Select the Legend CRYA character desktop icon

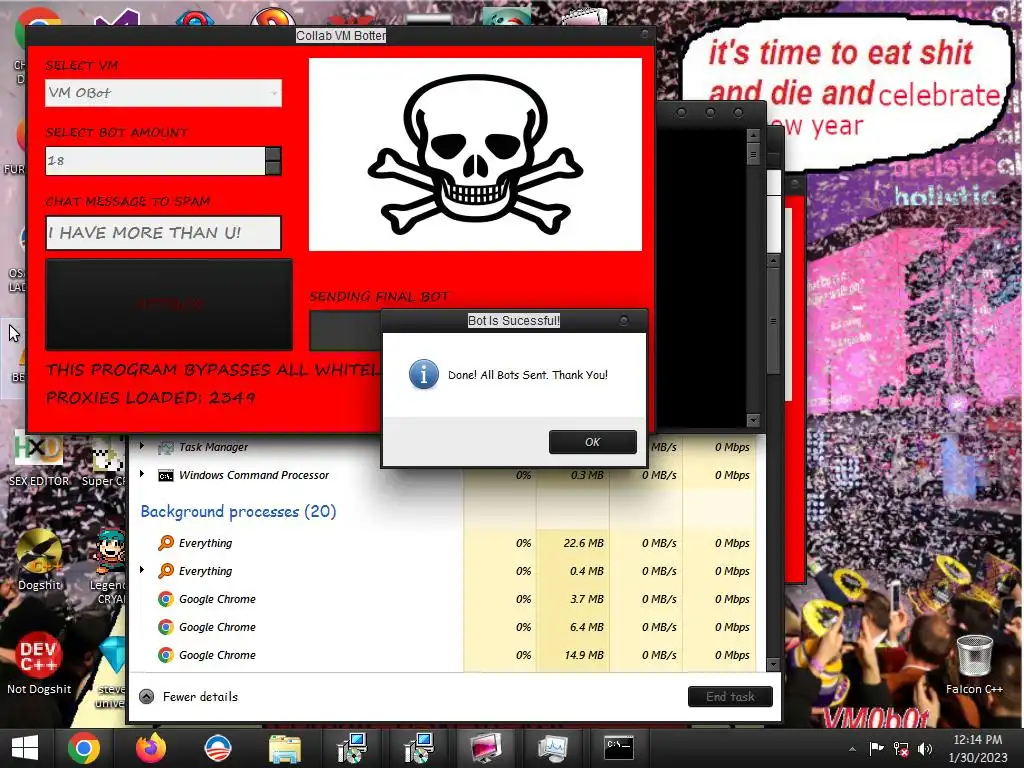click(110, 567)
